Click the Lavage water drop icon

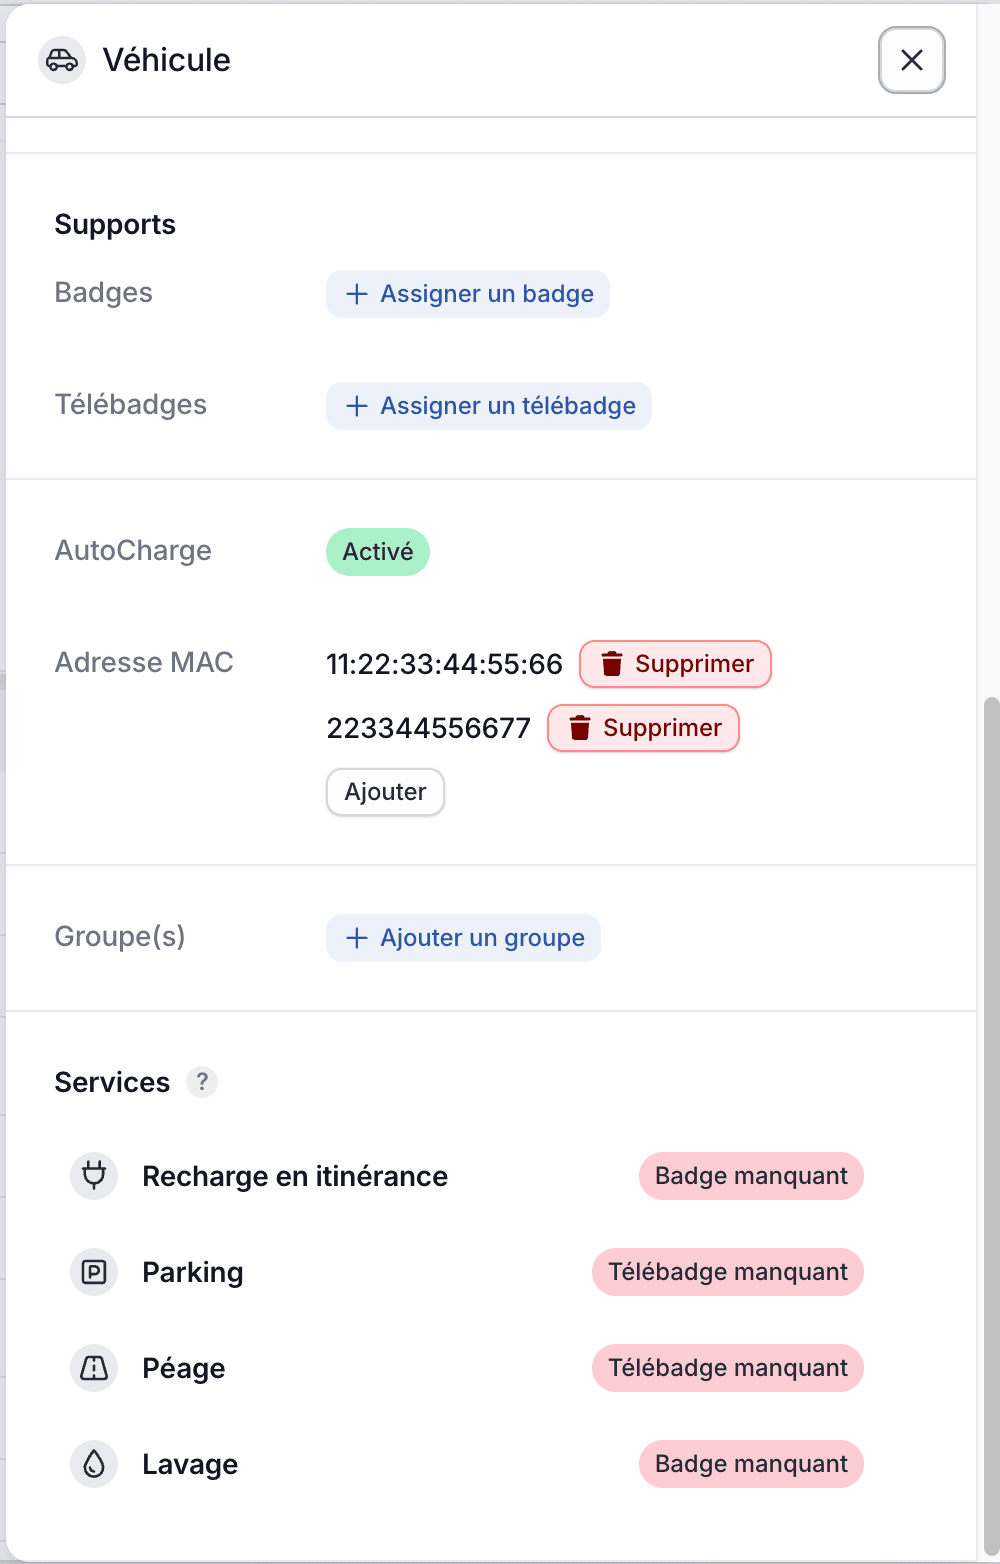[x=94, y=1464]
